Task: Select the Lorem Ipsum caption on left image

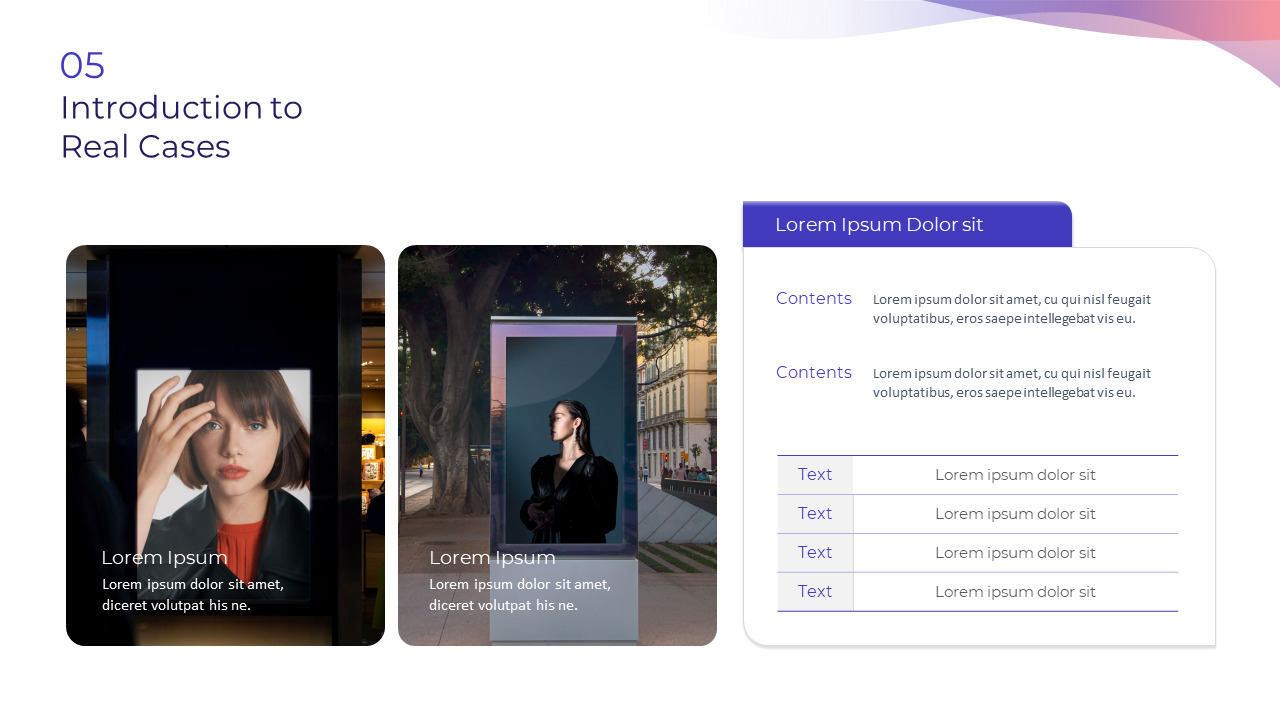Action: tap(163, 557)
